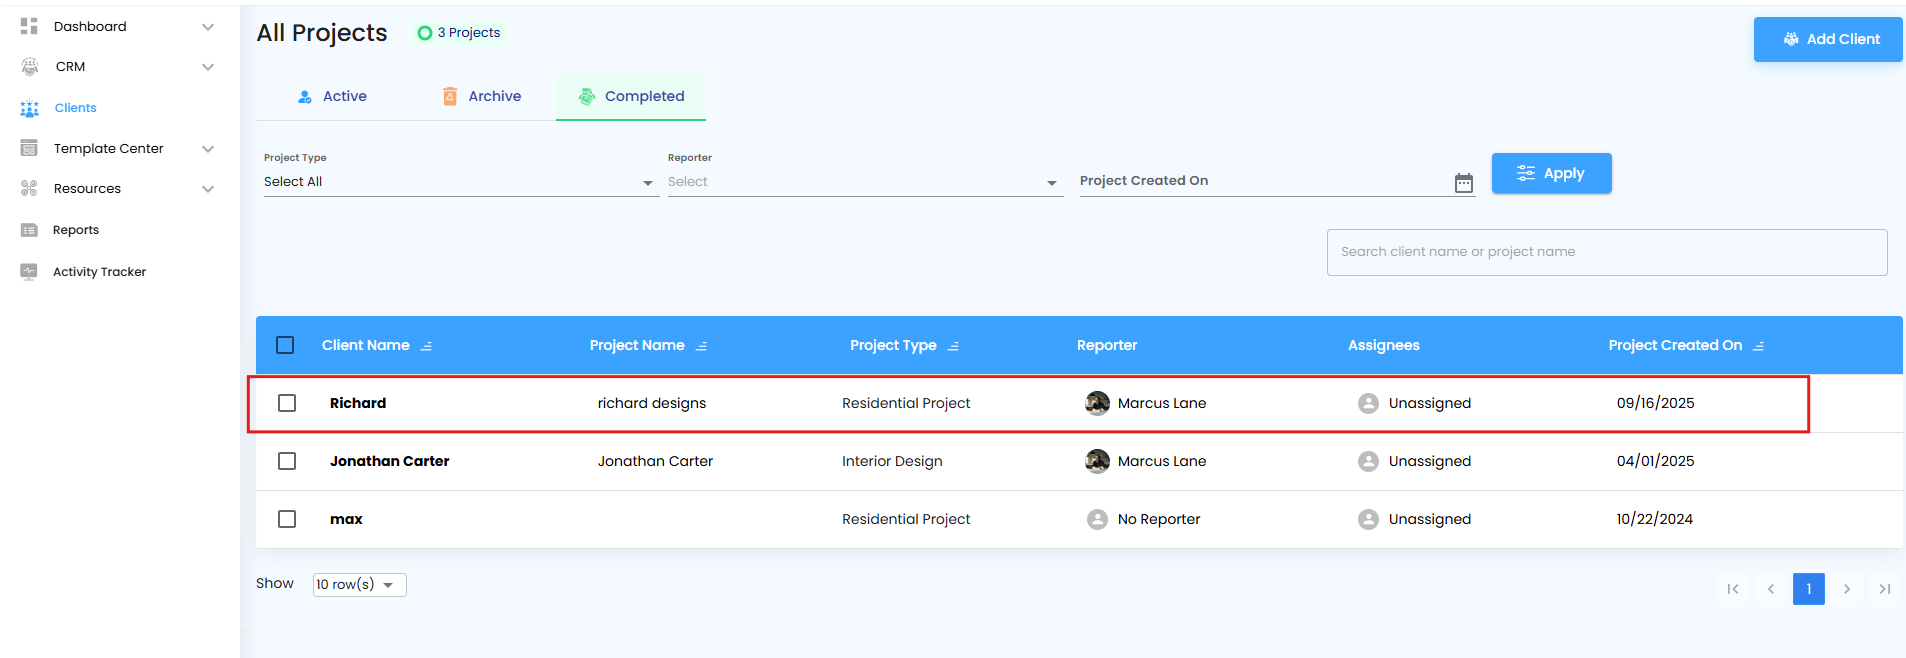Sort by Project Created On column icon
The width and height of the screenshot is (1906, 658).
(x=1759, y=346)
